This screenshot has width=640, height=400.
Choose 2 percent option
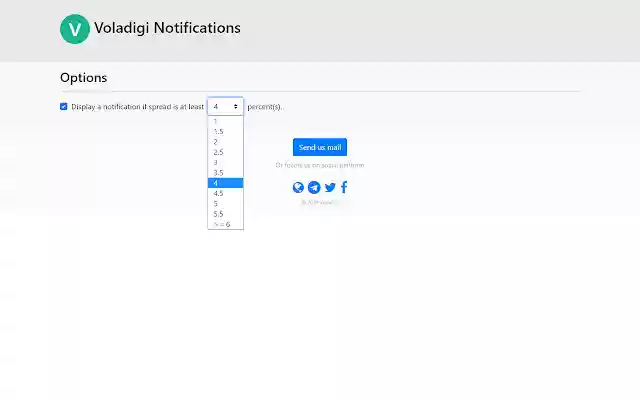[x=225, y=142]
